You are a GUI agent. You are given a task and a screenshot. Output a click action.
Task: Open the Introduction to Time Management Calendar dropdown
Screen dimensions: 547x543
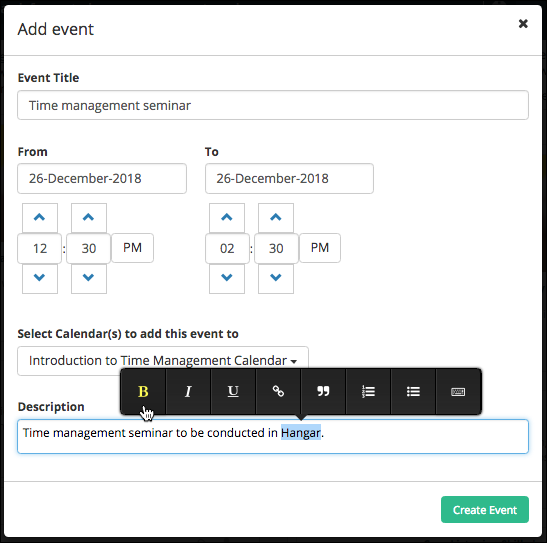pos(163,361)
